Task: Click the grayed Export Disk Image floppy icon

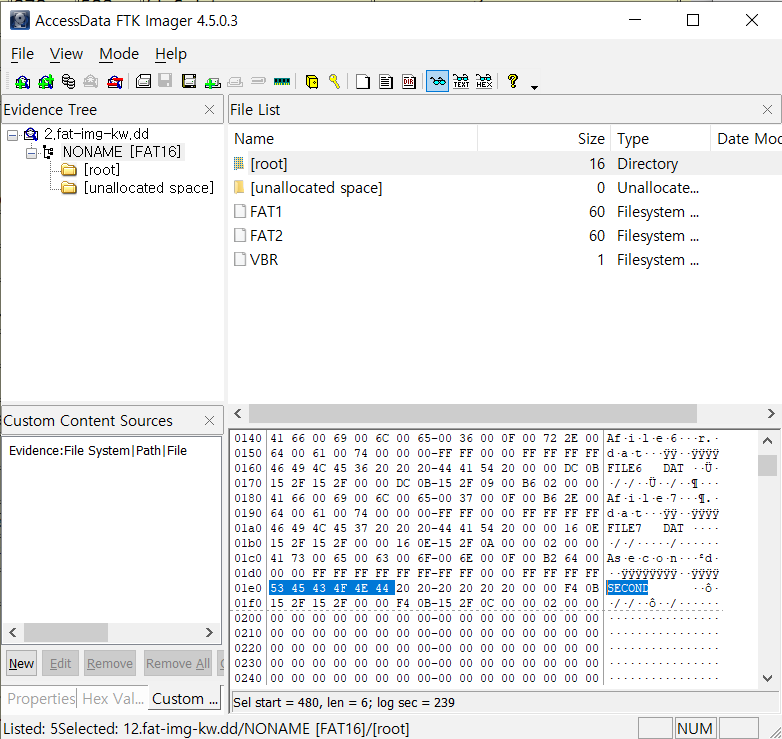Action: (165, 81)
